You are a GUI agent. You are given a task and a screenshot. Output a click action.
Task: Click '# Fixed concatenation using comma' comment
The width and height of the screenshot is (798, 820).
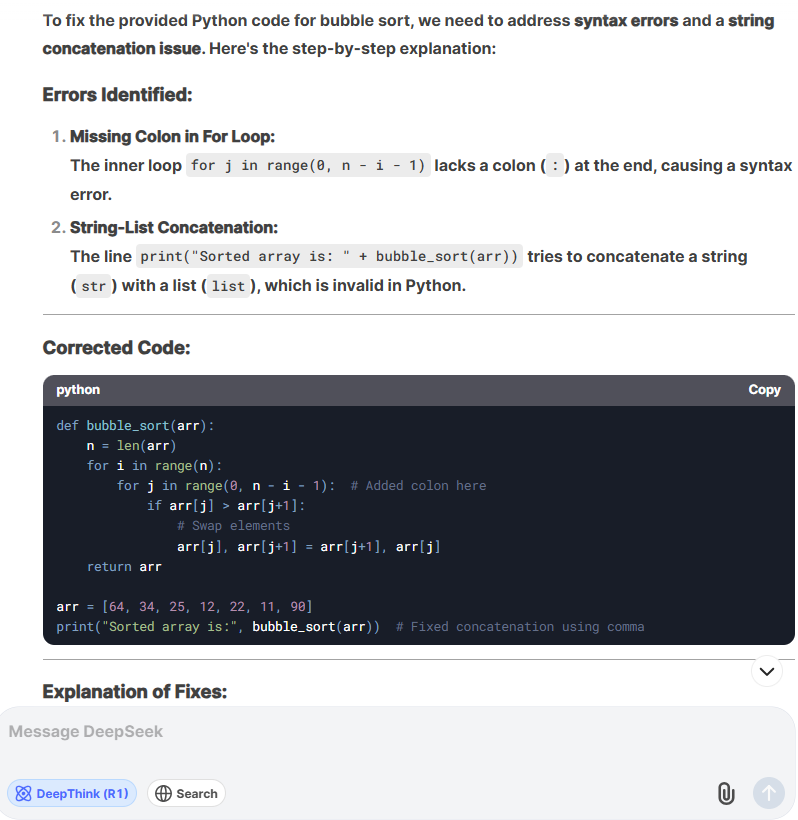520,627
